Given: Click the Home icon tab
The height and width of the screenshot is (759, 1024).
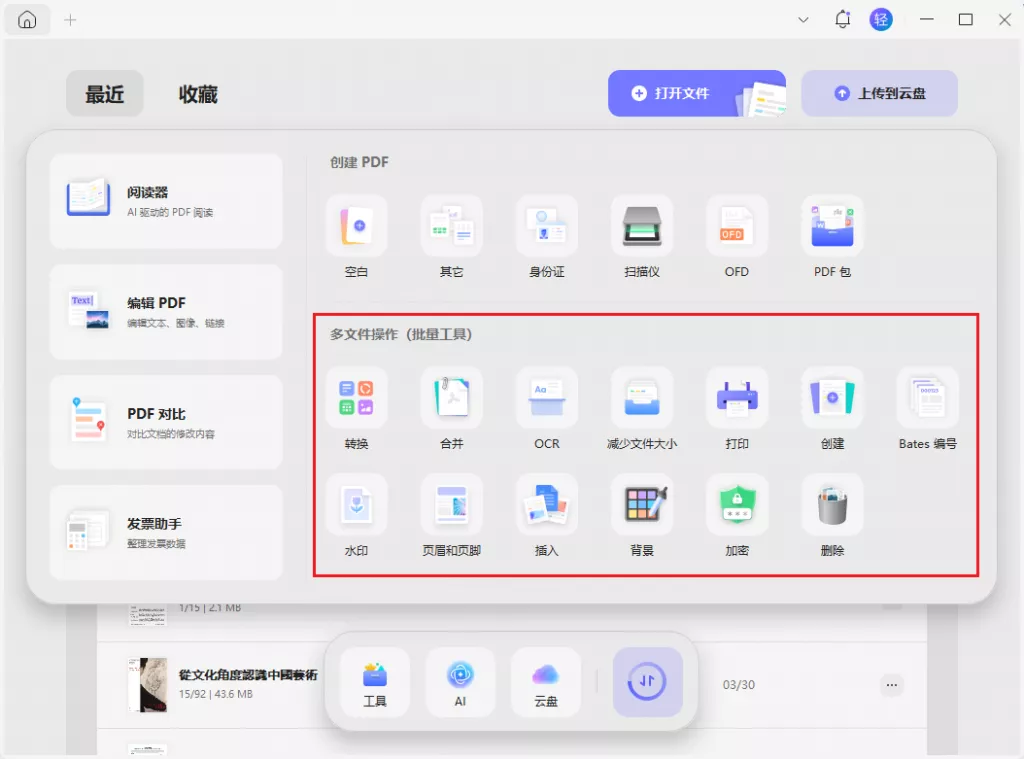Looking at the screenshot, I should [27, 20].
